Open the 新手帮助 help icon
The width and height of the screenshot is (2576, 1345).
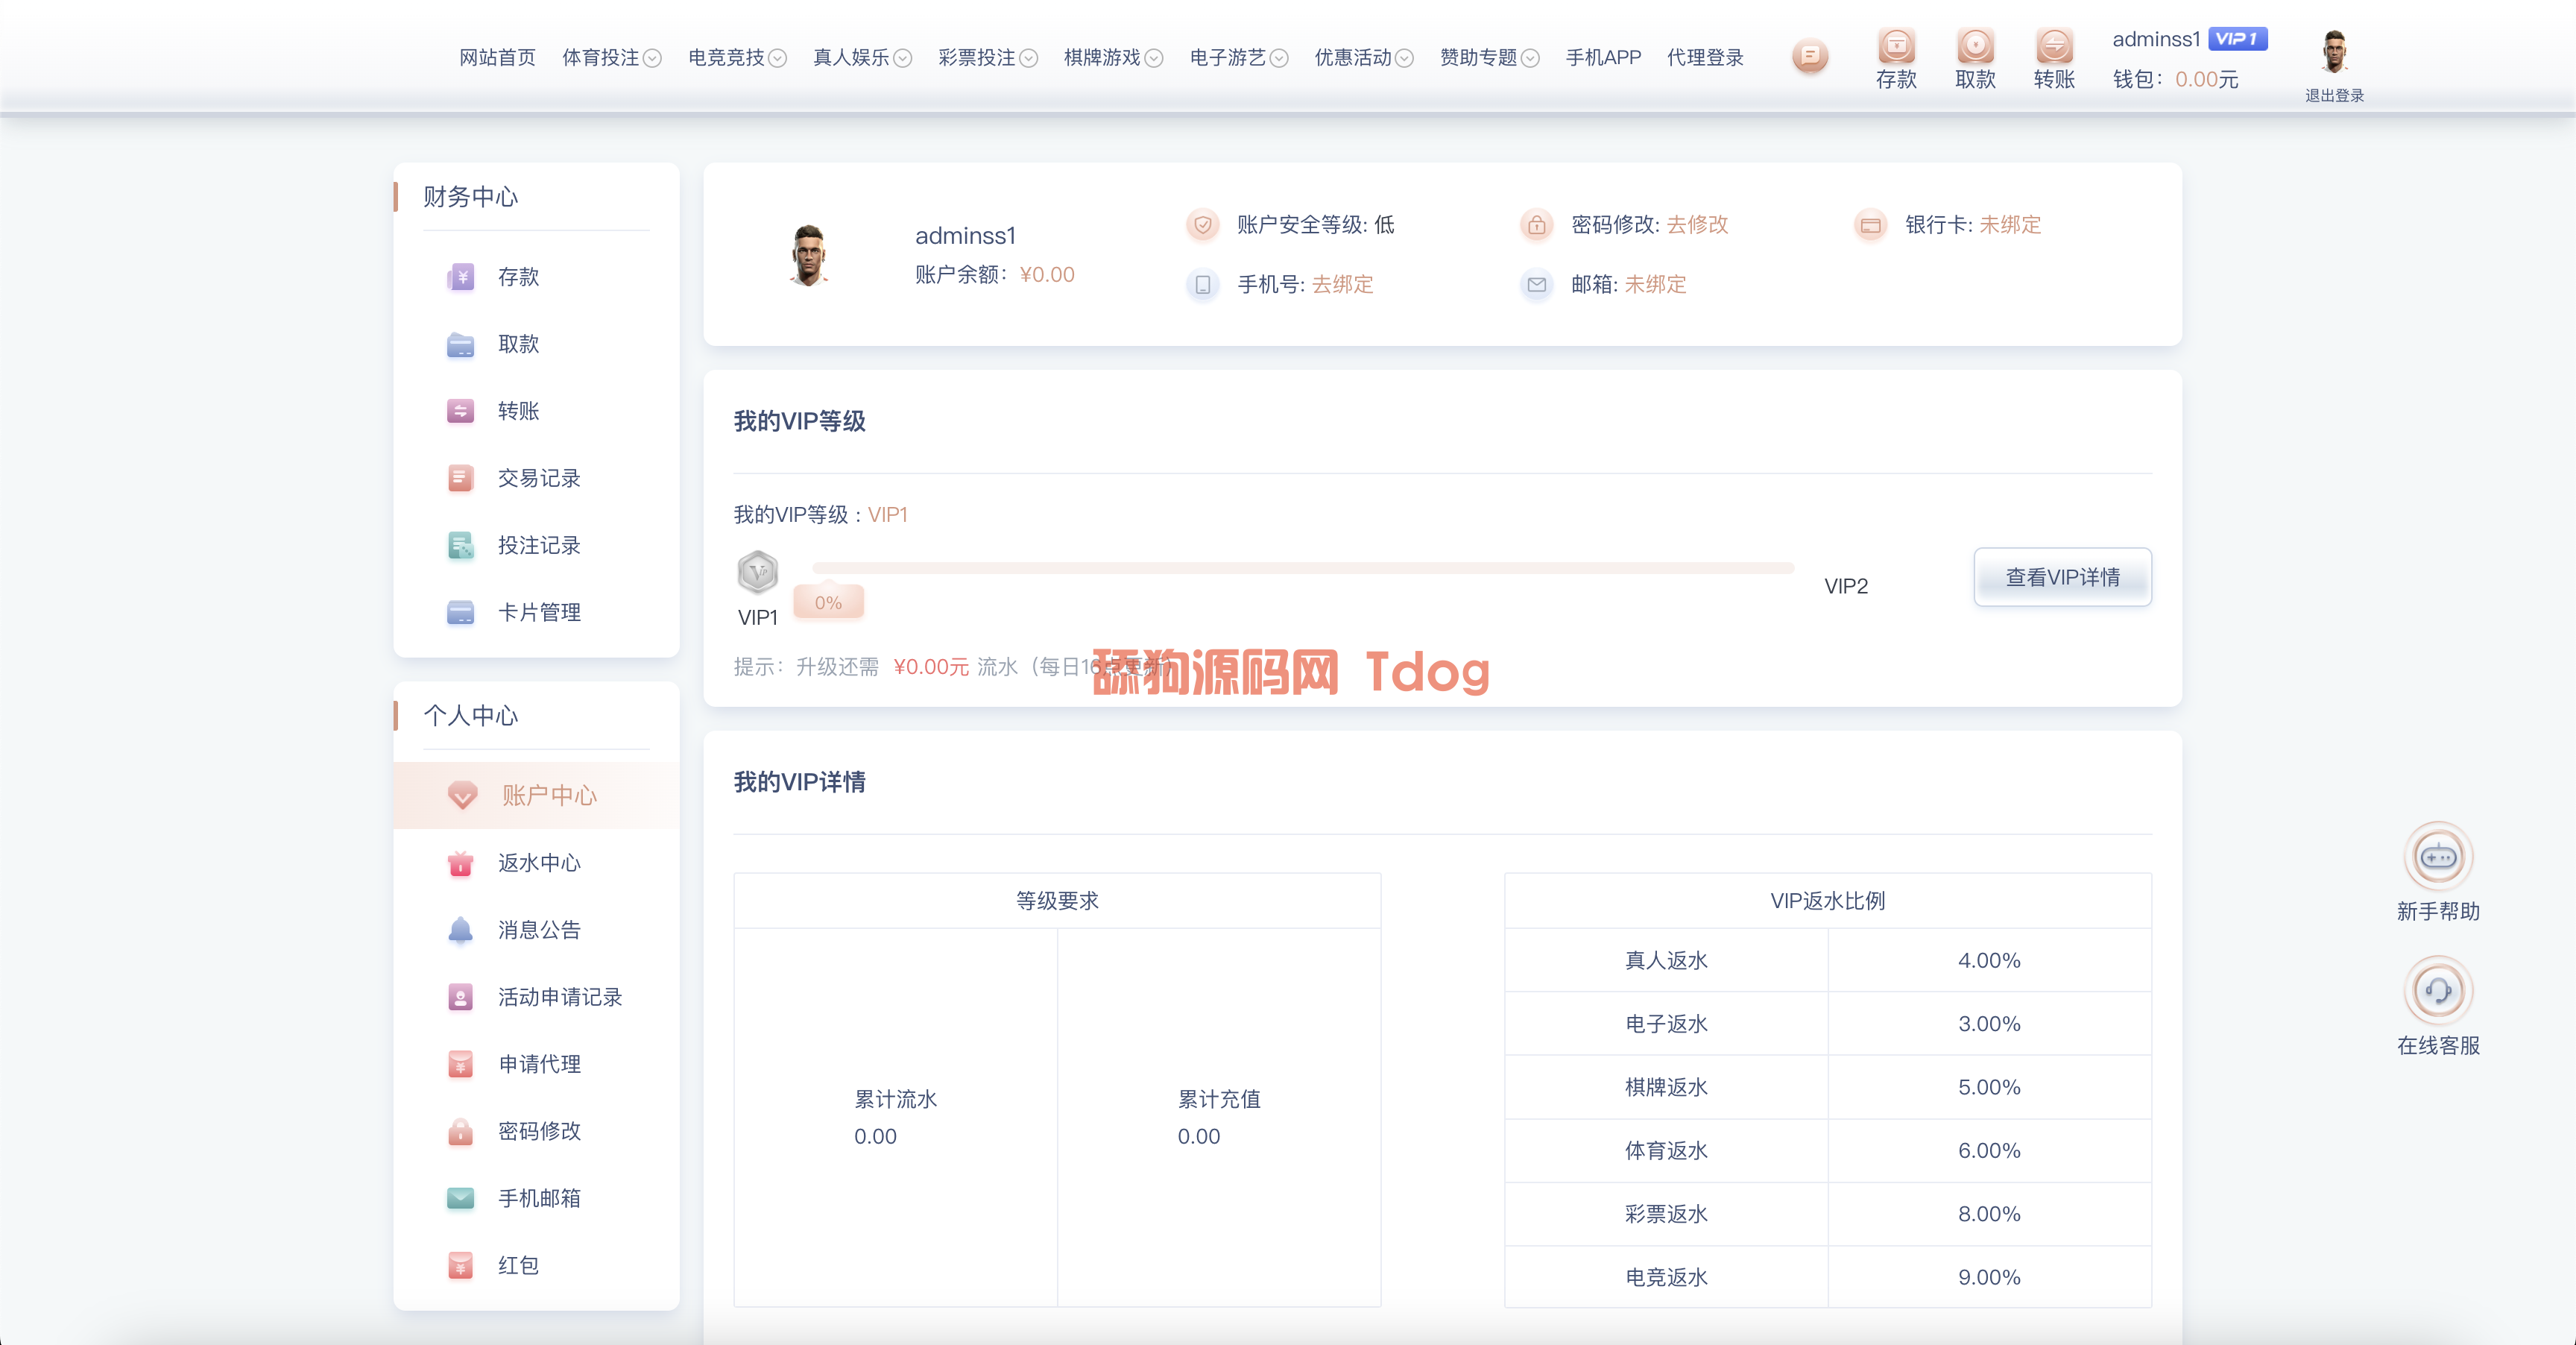coord(2438,856)
